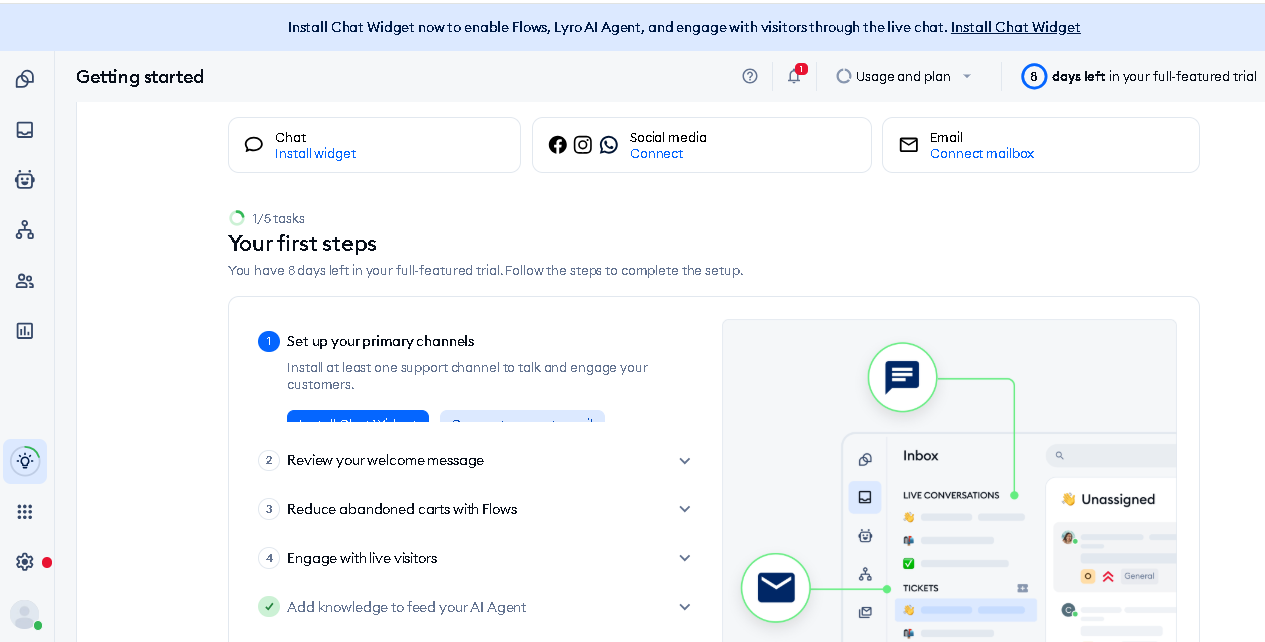Open the Customer service icon in sidebar
The width and height of the screenshot is (1265, 642).
[25, 79]
